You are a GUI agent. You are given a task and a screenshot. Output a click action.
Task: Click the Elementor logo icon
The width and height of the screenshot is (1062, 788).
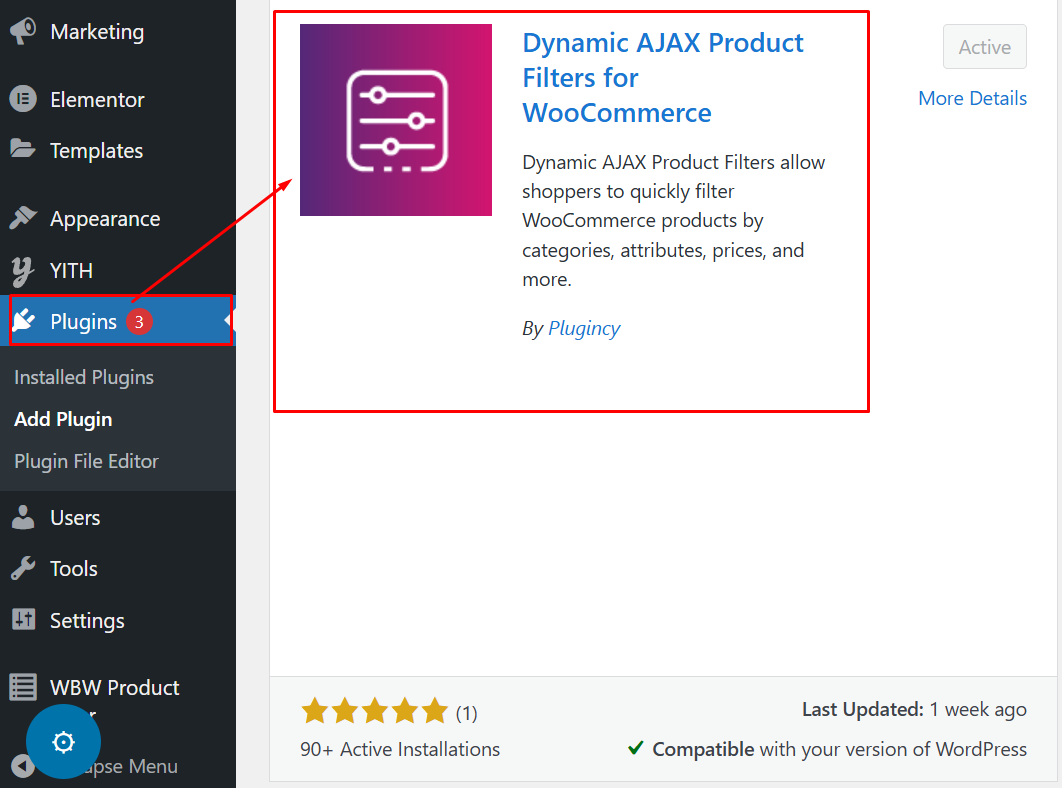(23, 99)
